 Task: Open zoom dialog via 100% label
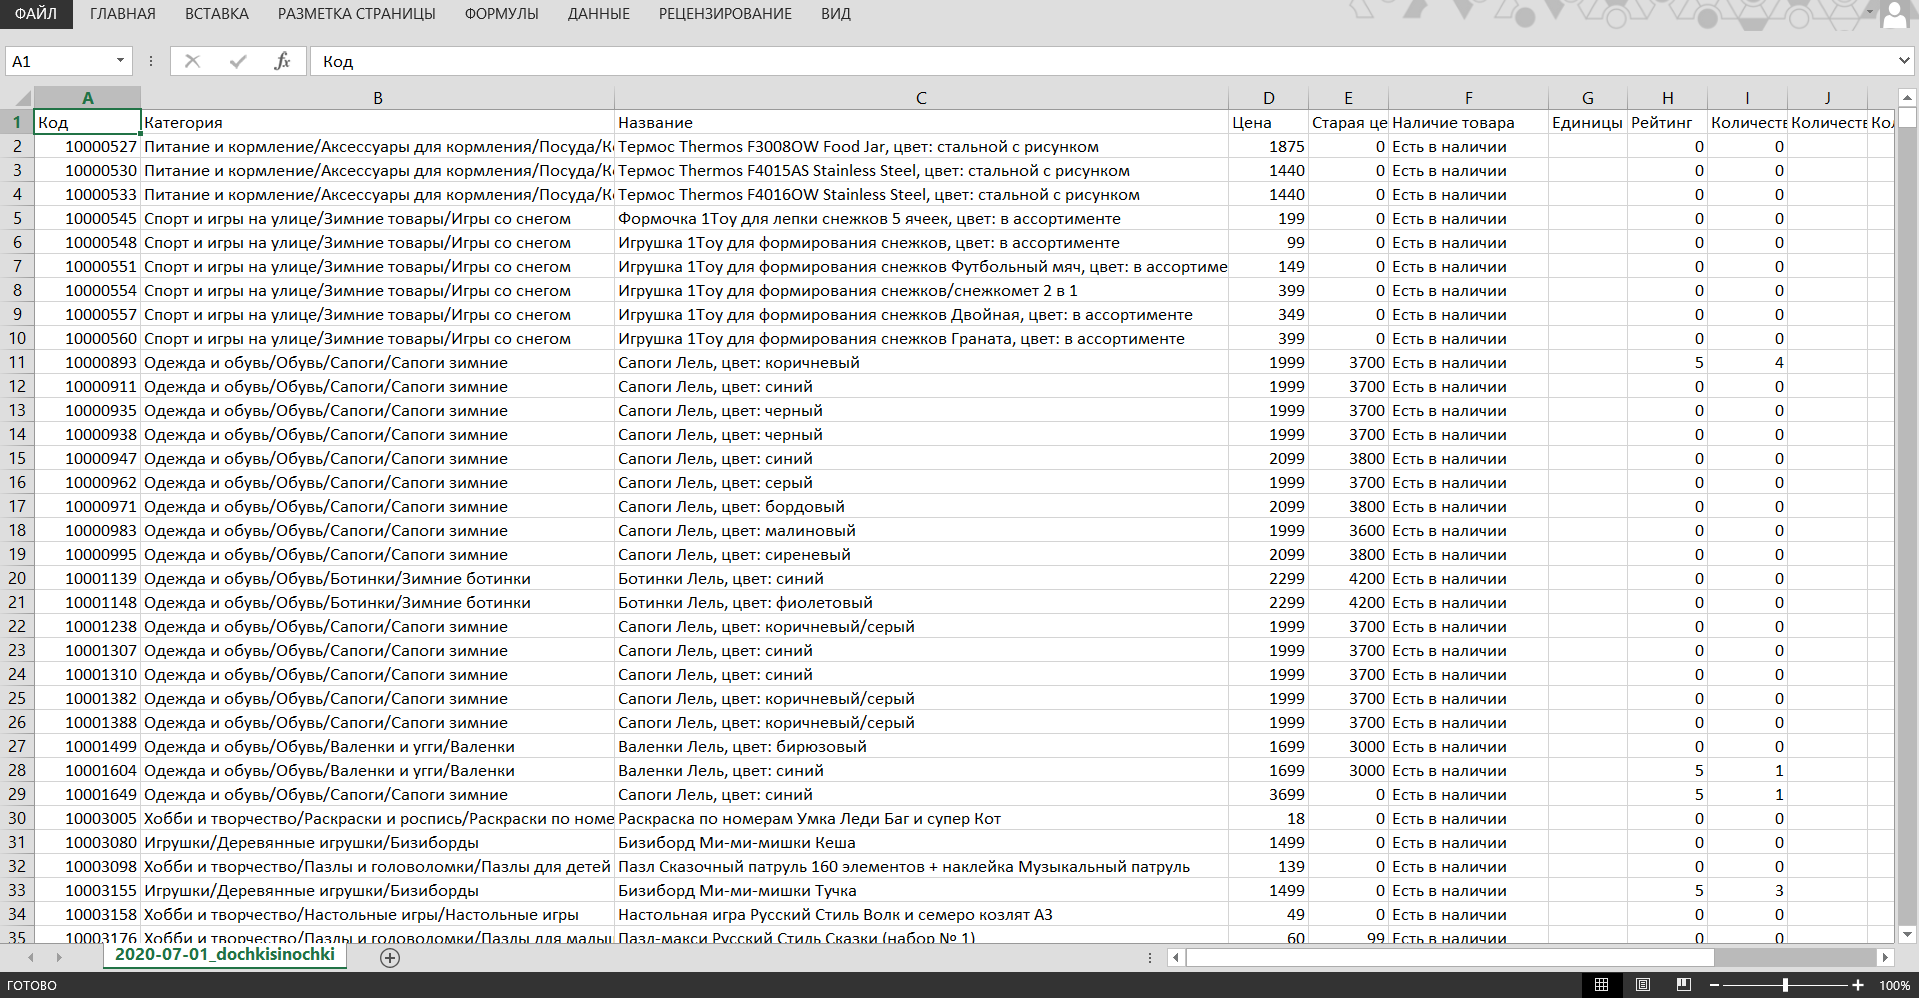[x=1894, y=985]
